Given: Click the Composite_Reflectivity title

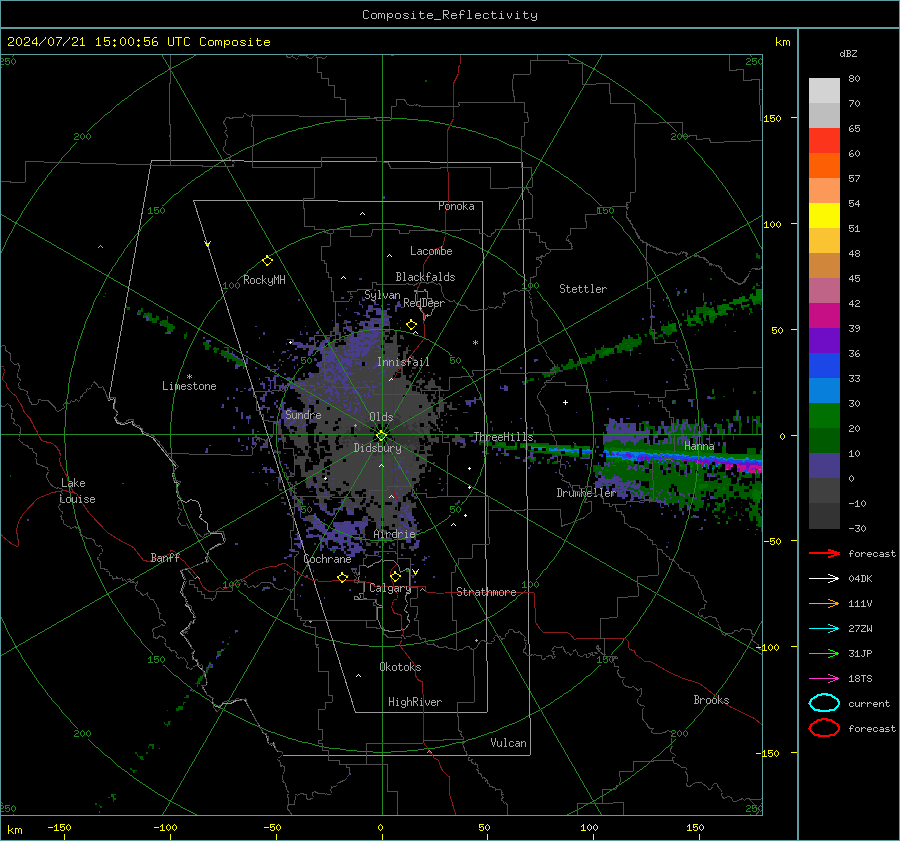Looking at the screenshot, I should tap(450, 15).
